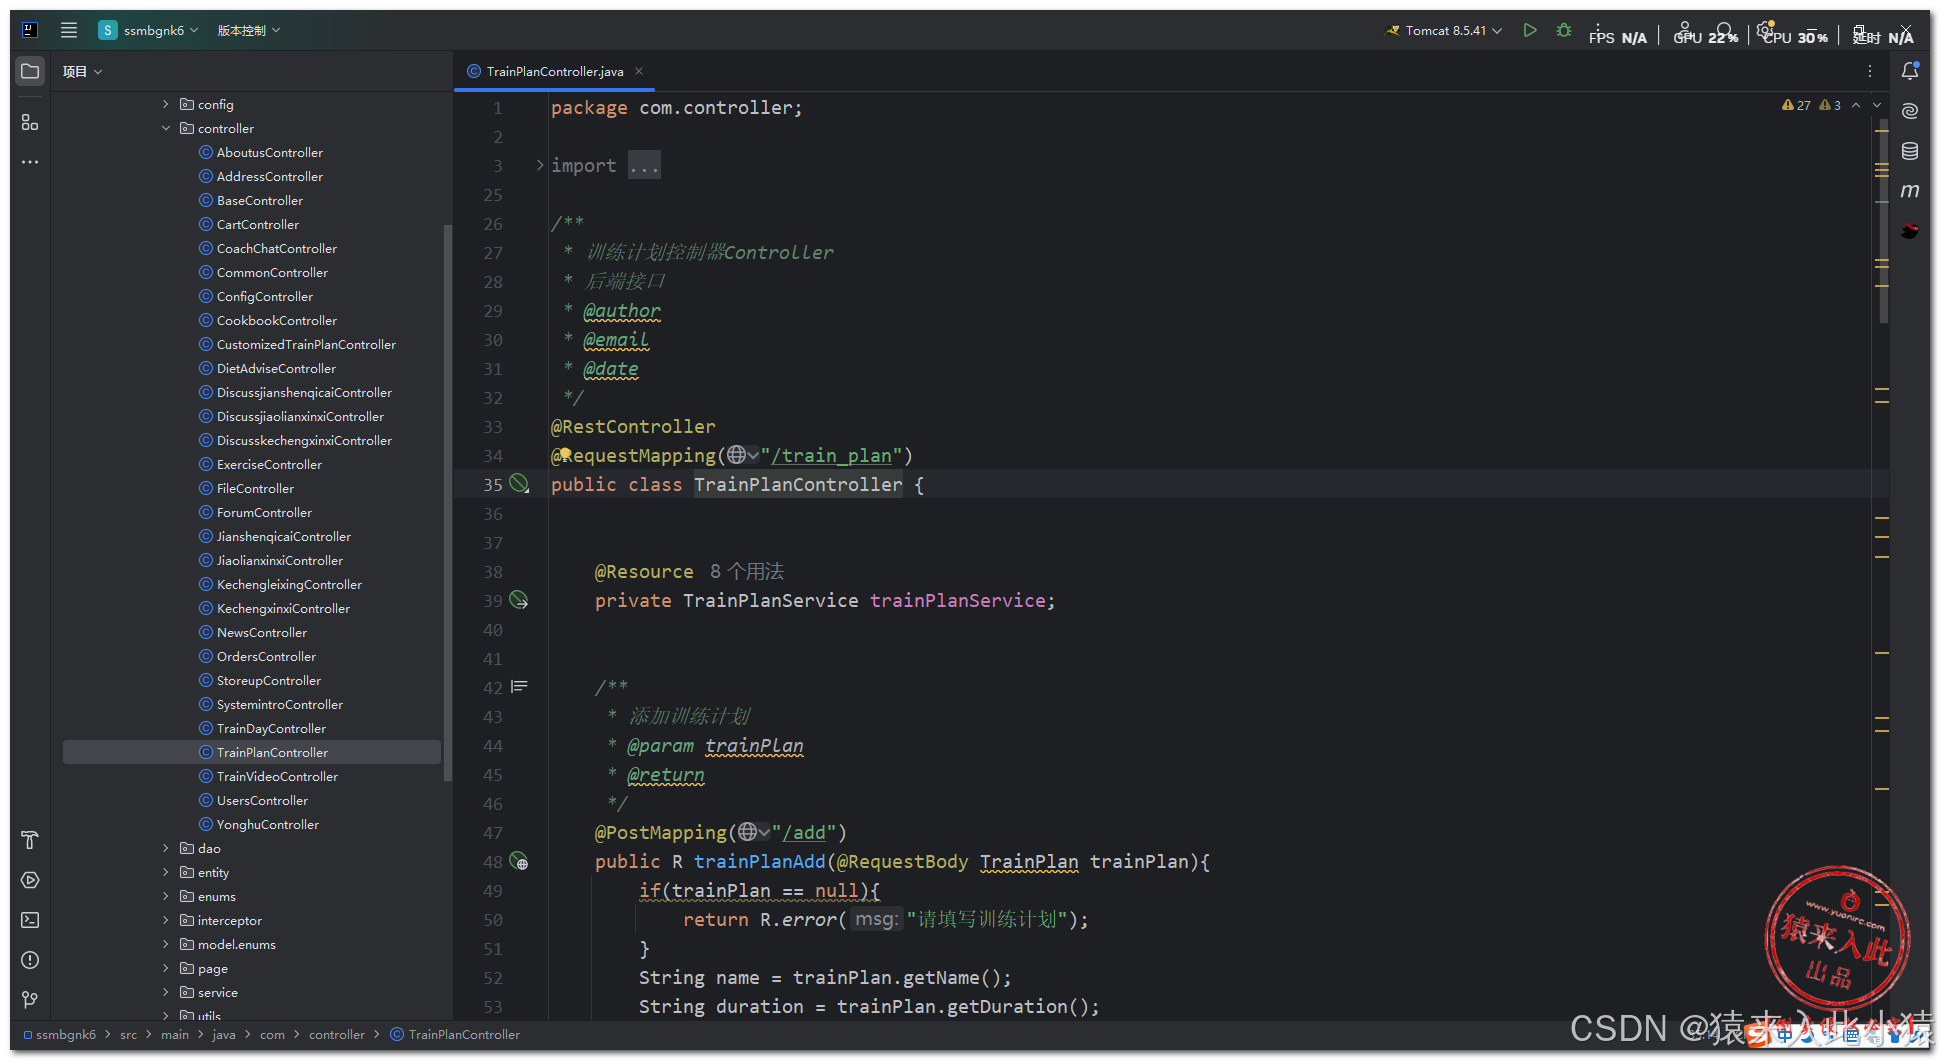The width and height of the screenshot is (1941, 1061).
Task: Open the AI assistant spiral icon
Action: coord(1910,111)
